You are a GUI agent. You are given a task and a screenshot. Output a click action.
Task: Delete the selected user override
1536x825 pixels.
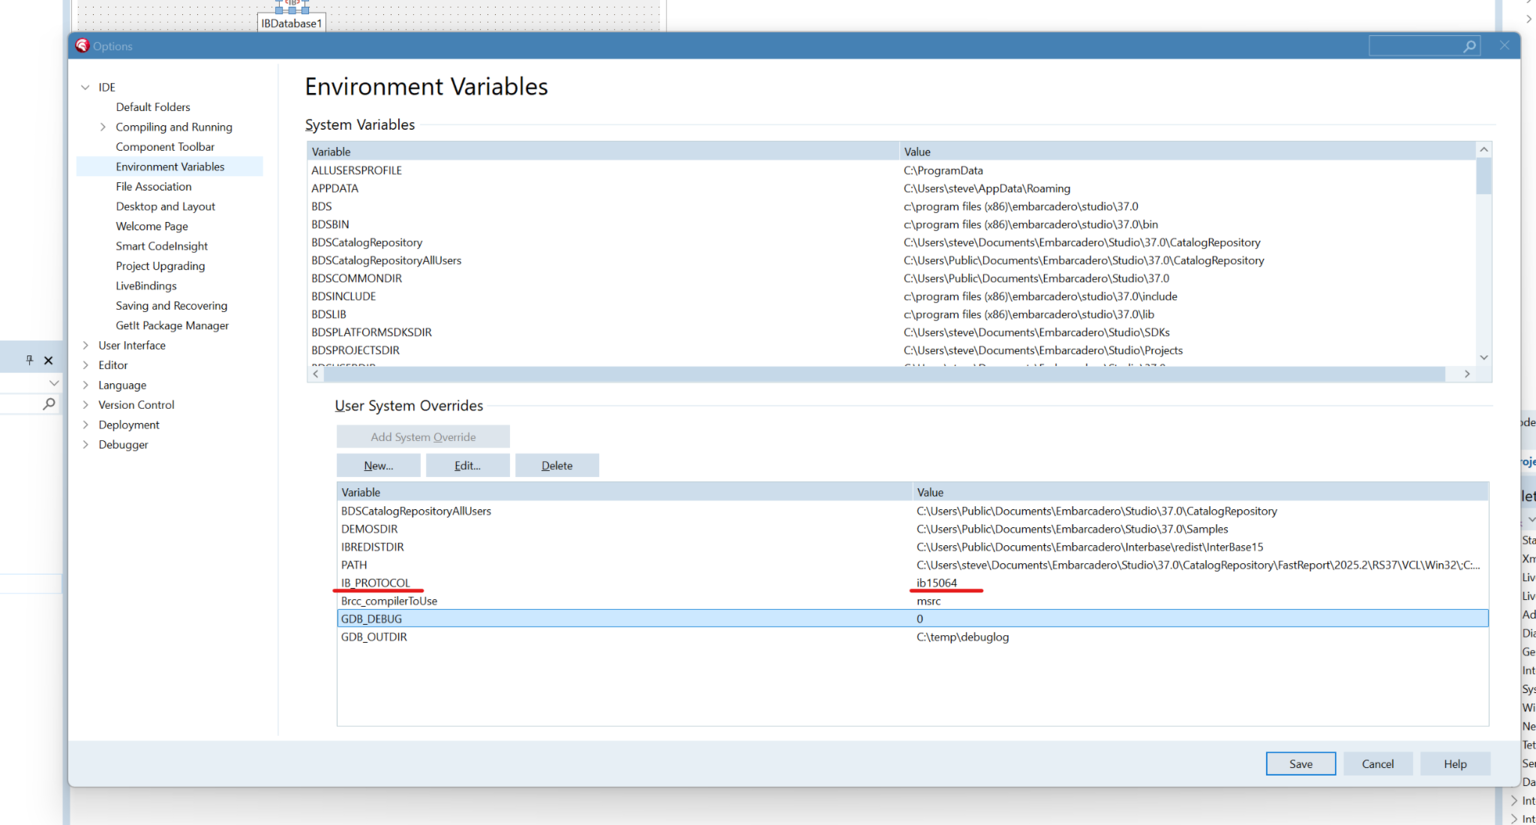(557, 466)
